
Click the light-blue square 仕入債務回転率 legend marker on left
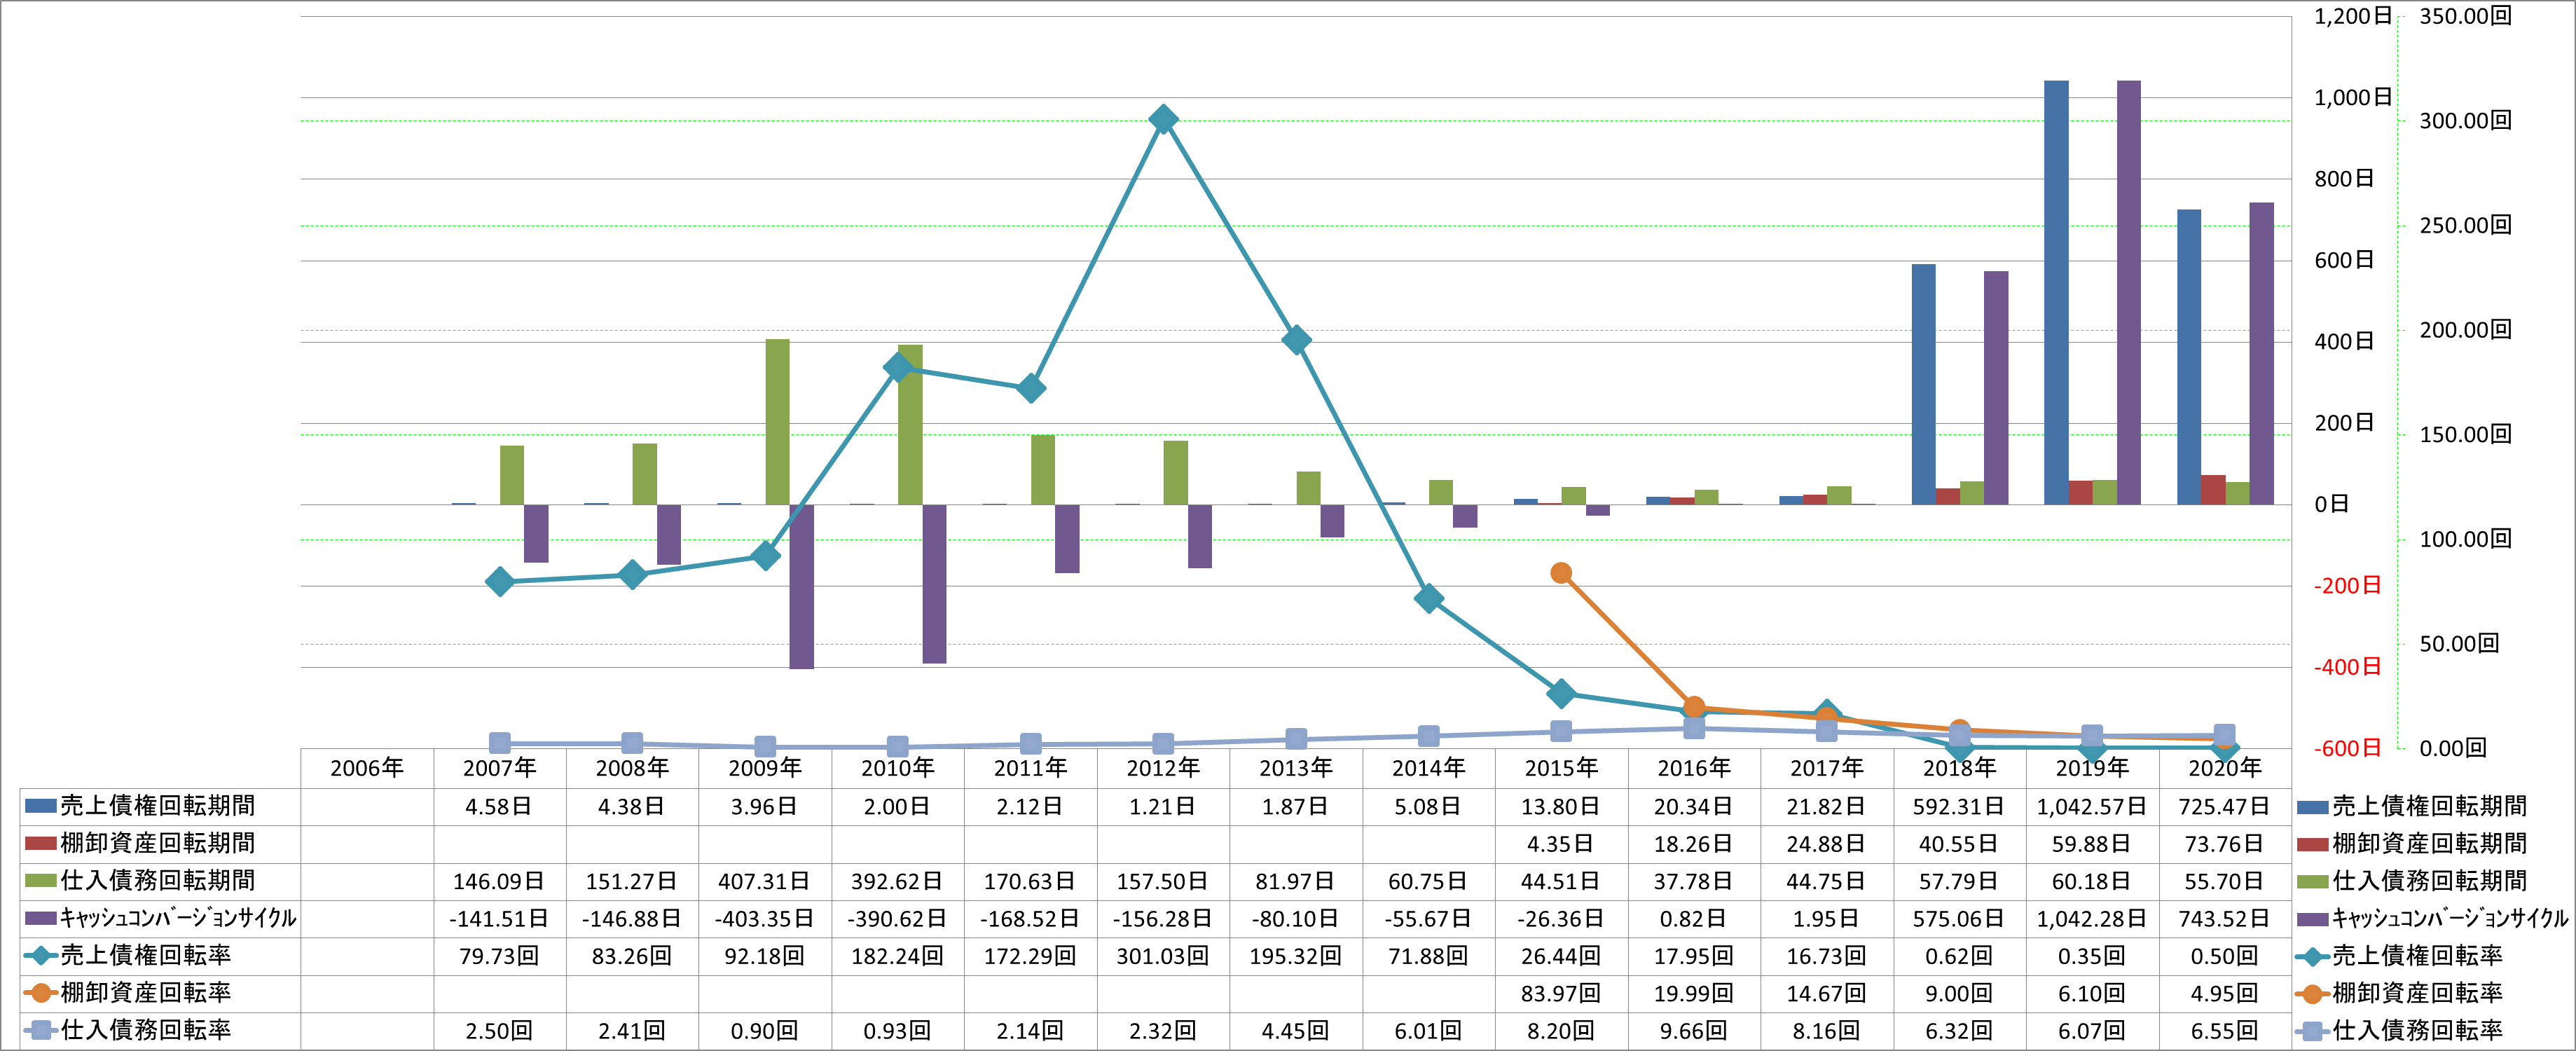click(40, 1030)
